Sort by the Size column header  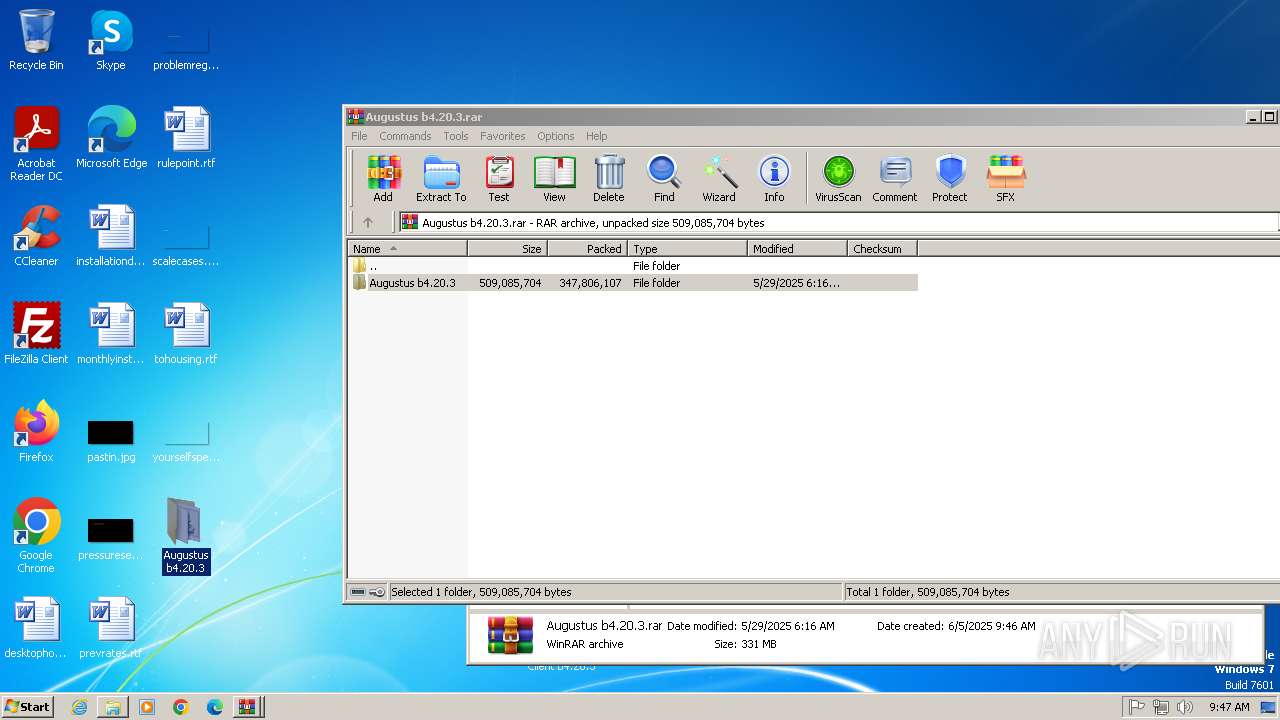508,249
